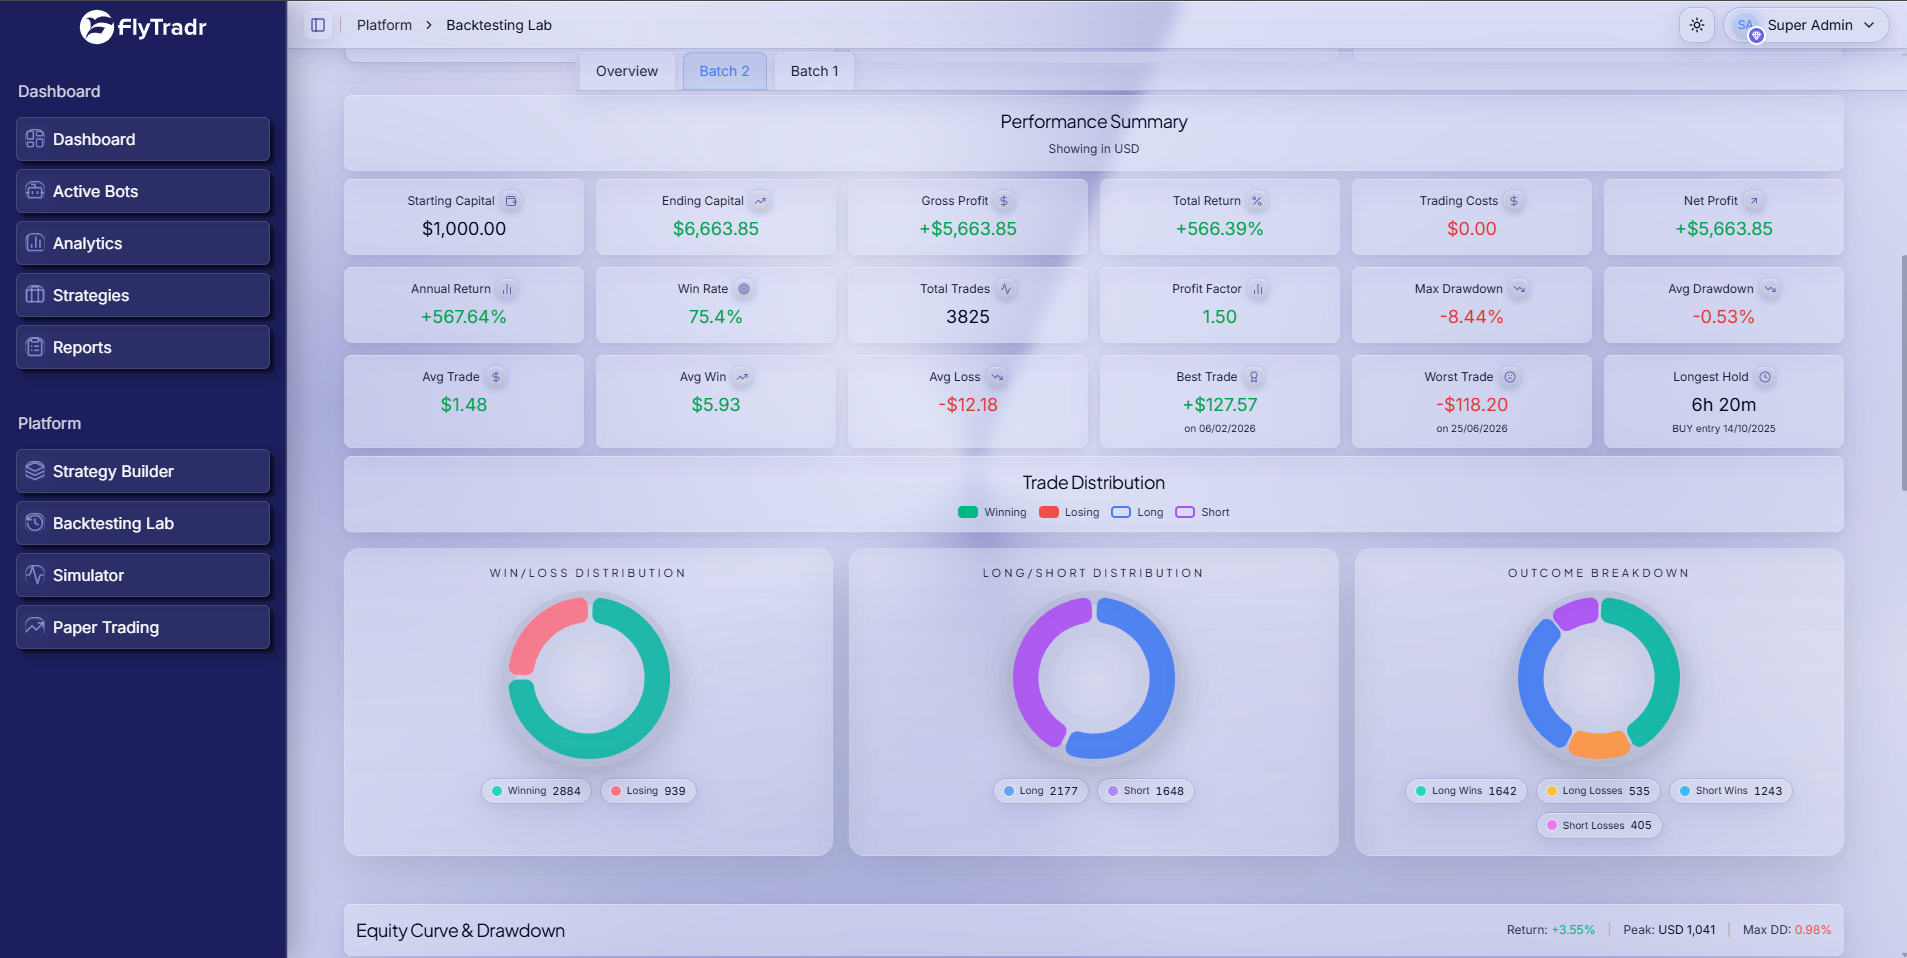
Task: Open the Super Admin user dropdown
Action: click(x=1806, y=25)
